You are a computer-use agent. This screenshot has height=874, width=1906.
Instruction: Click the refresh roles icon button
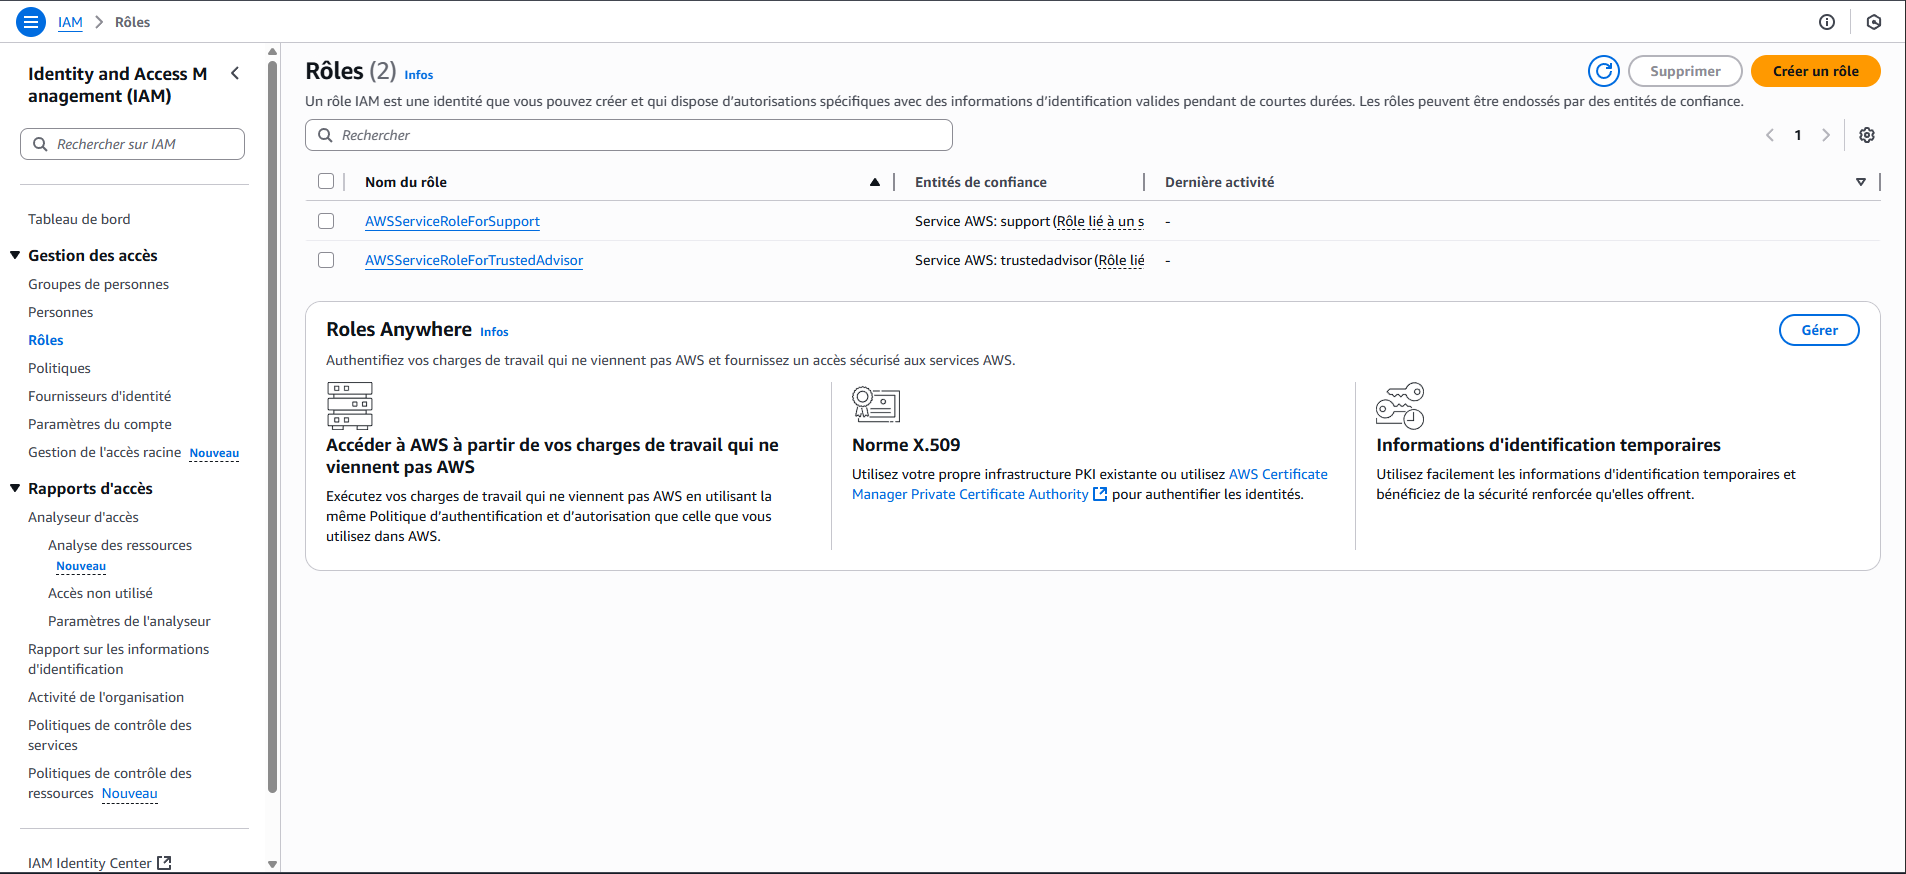(x=1603, y=71)
